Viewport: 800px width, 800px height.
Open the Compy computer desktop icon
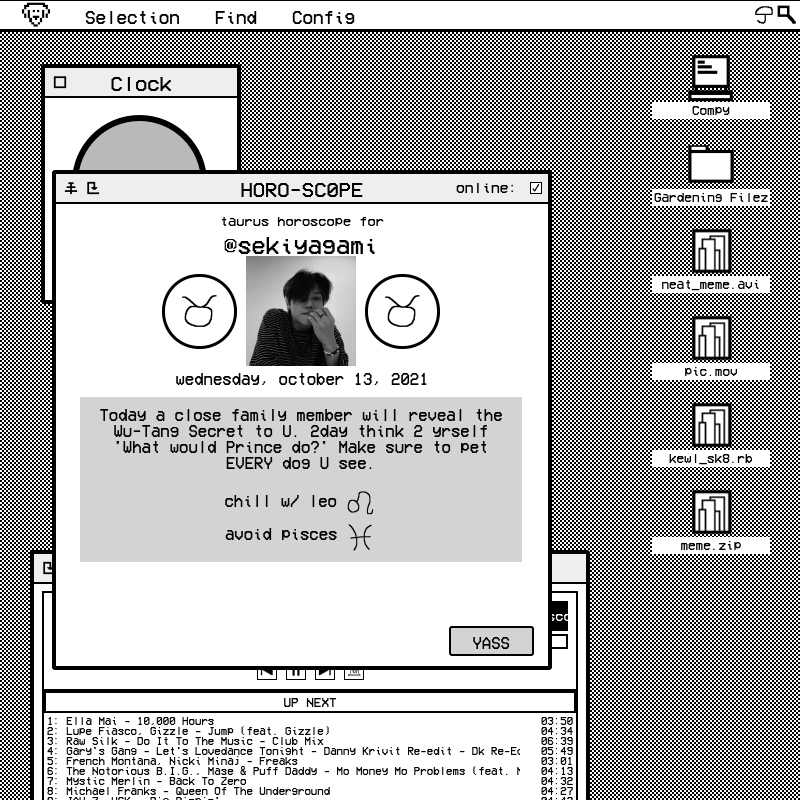pyautogui.click(x=711, y=78)
